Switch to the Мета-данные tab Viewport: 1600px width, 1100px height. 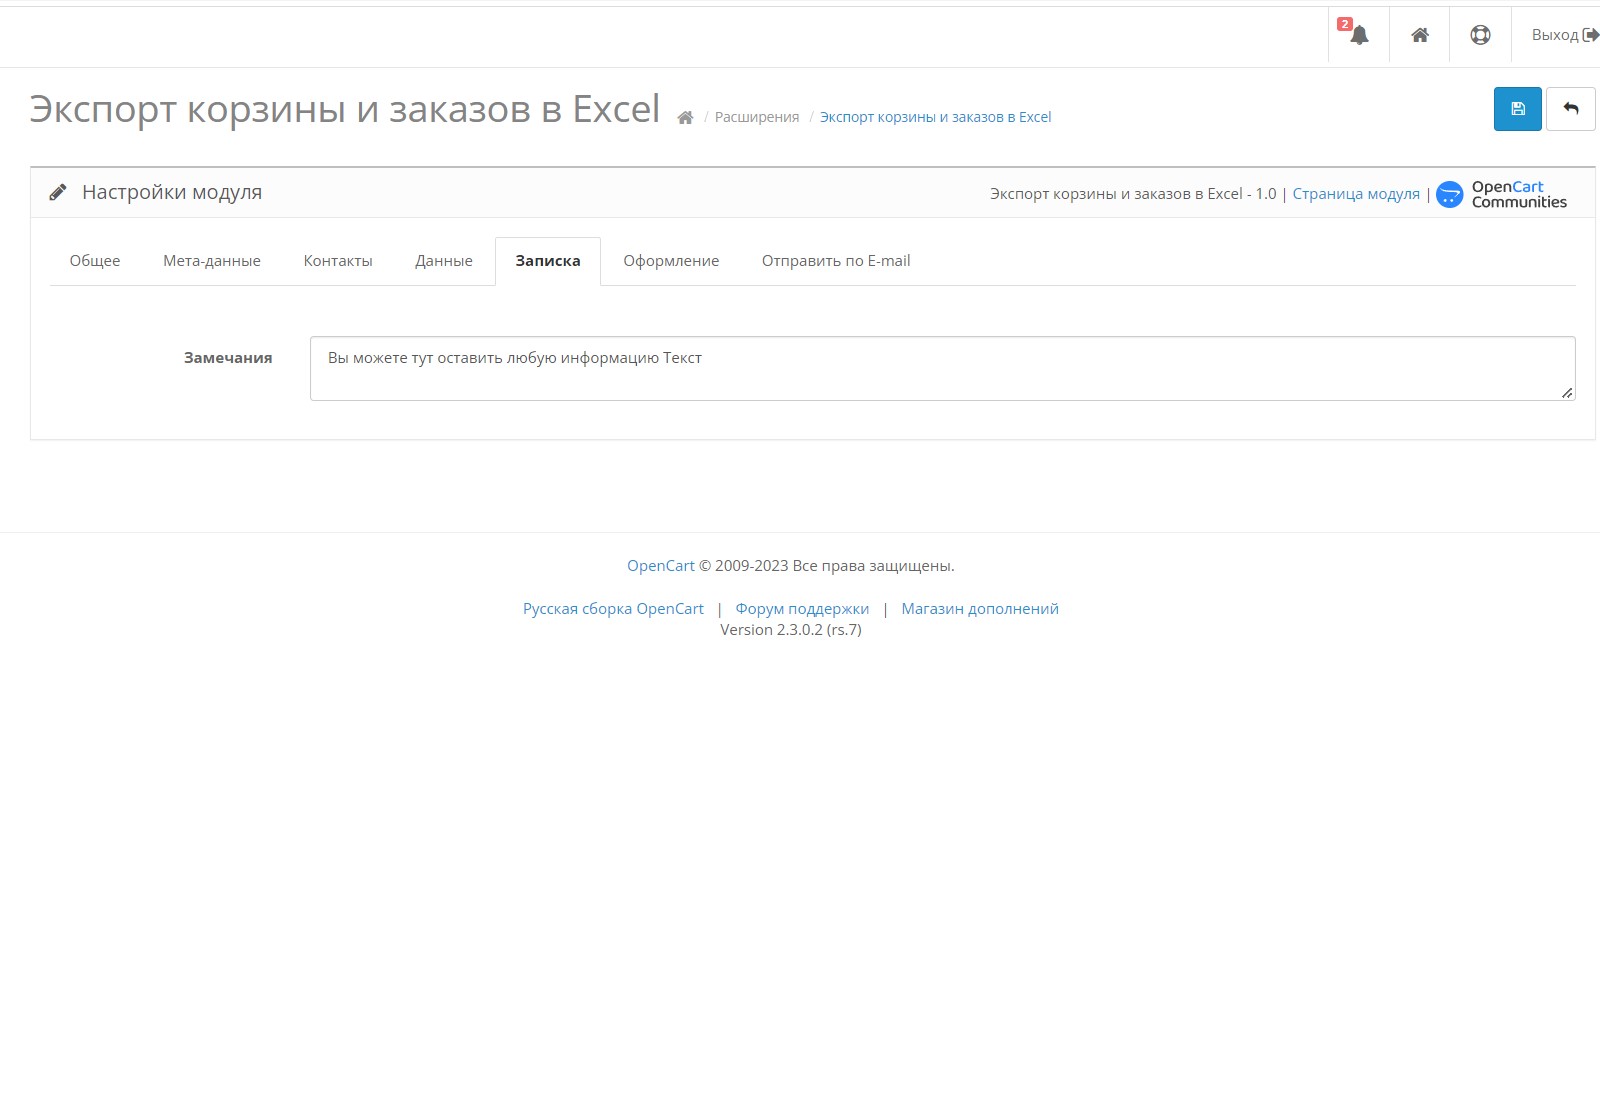coord(212,261)
